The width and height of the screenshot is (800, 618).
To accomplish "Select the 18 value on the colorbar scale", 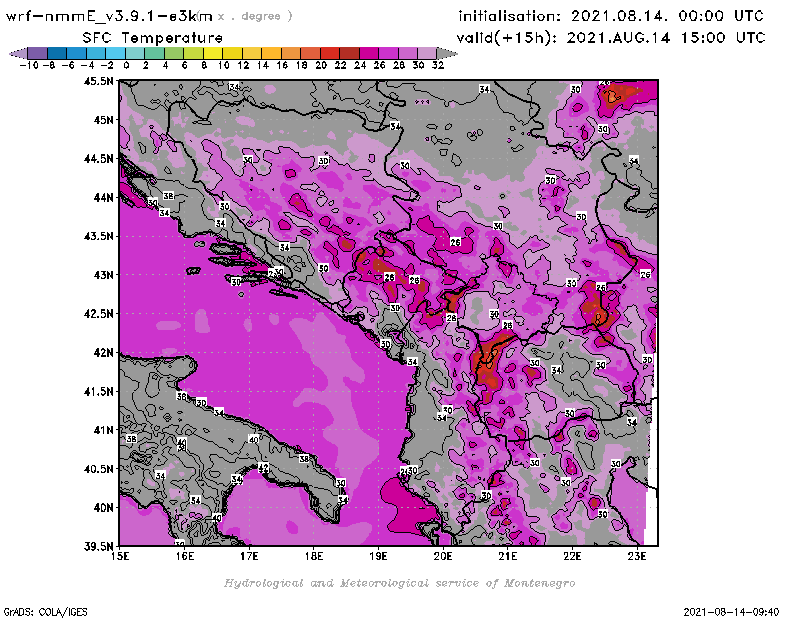I will click(x=302, y=65).
